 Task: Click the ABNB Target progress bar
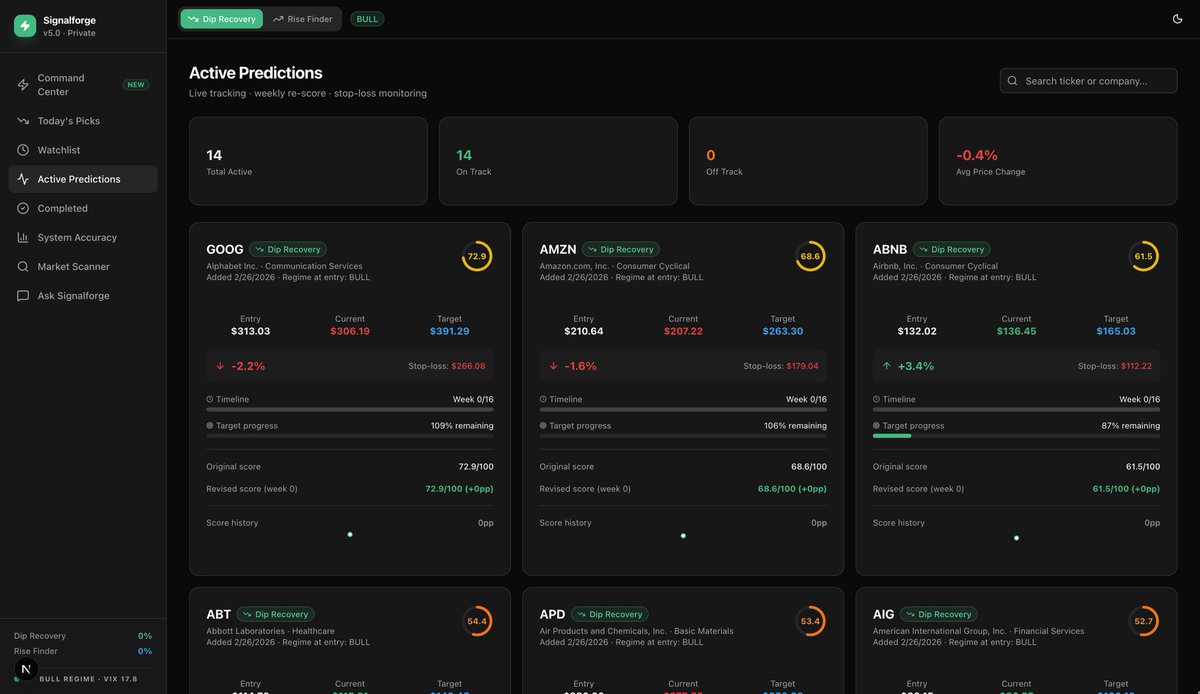click(x=1016, y=436)
